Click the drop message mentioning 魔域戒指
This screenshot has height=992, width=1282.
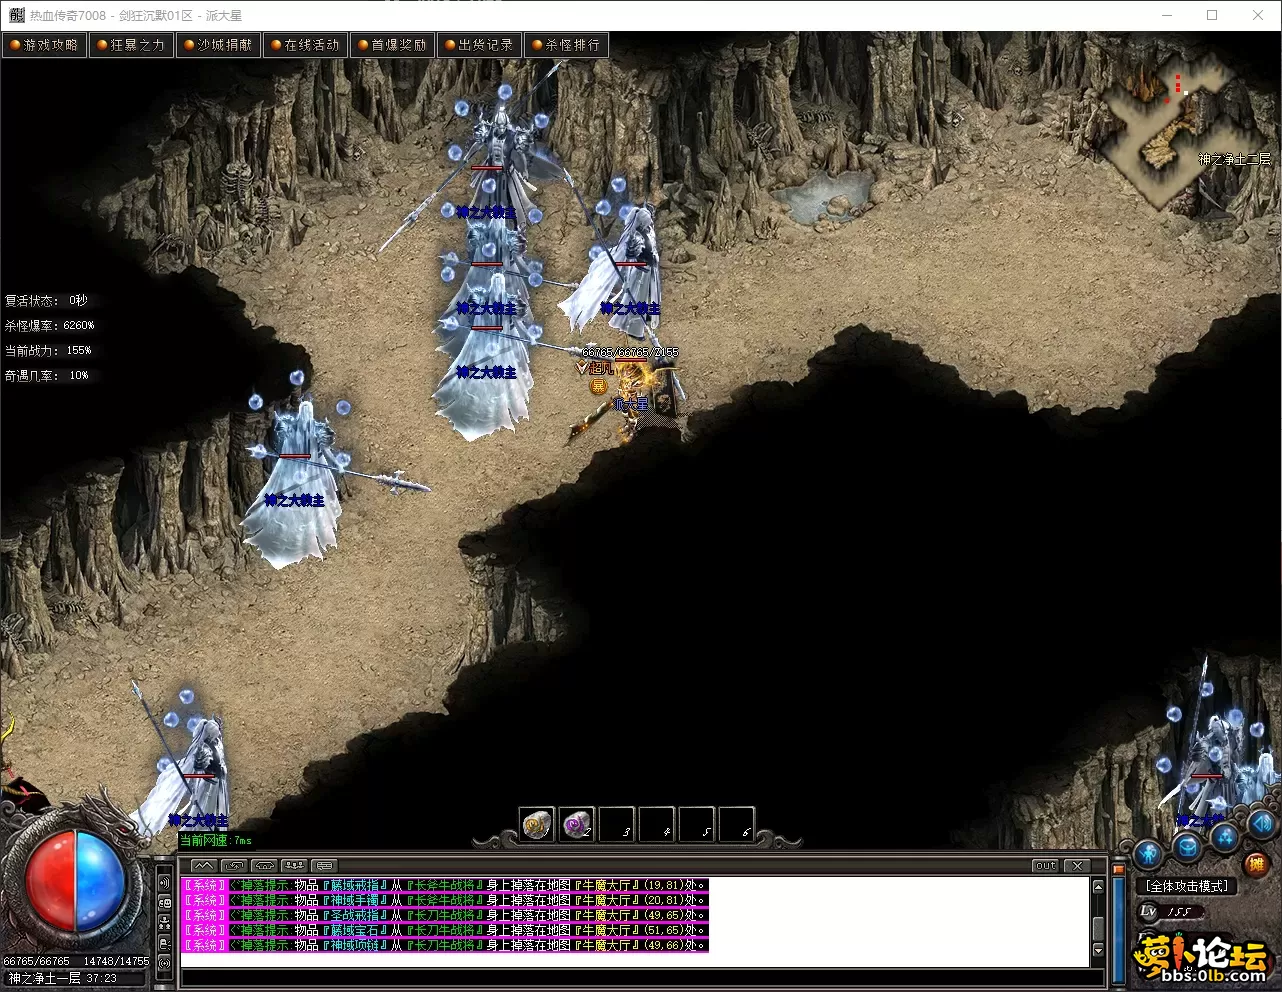[444, 885]
